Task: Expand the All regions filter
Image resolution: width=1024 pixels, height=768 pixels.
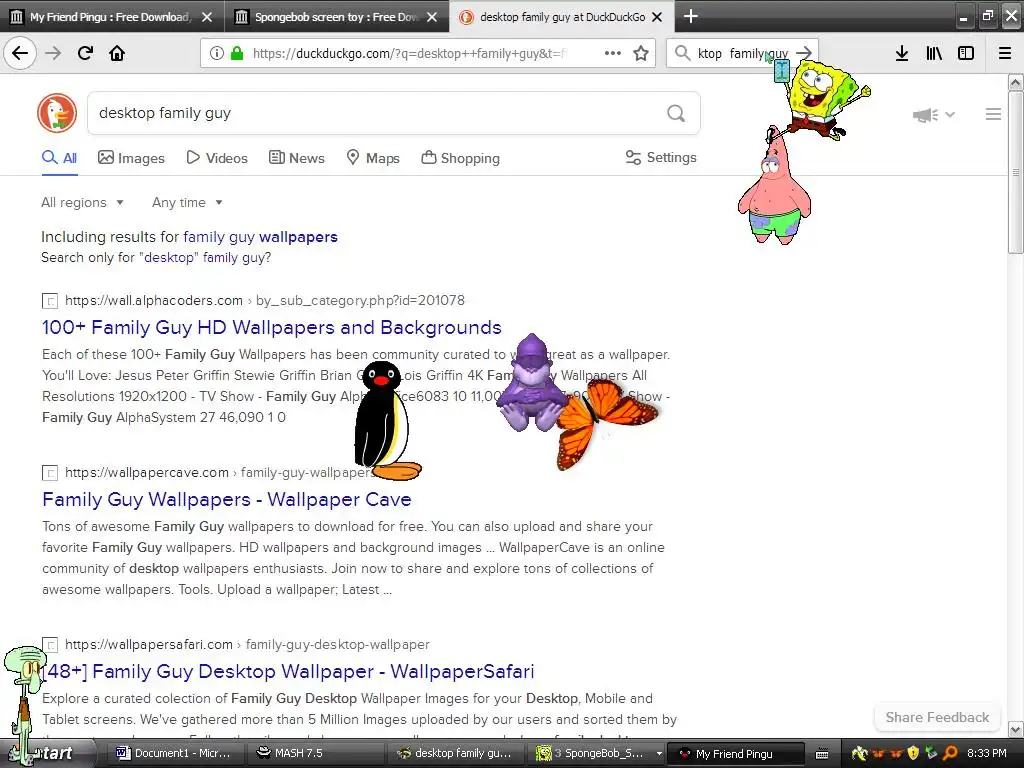Action: coord(82,202)
